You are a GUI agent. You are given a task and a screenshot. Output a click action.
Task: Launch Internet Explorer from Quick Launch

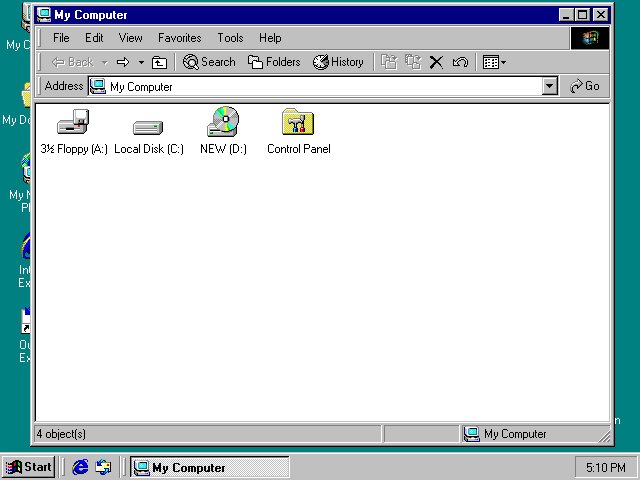point(81,467)
